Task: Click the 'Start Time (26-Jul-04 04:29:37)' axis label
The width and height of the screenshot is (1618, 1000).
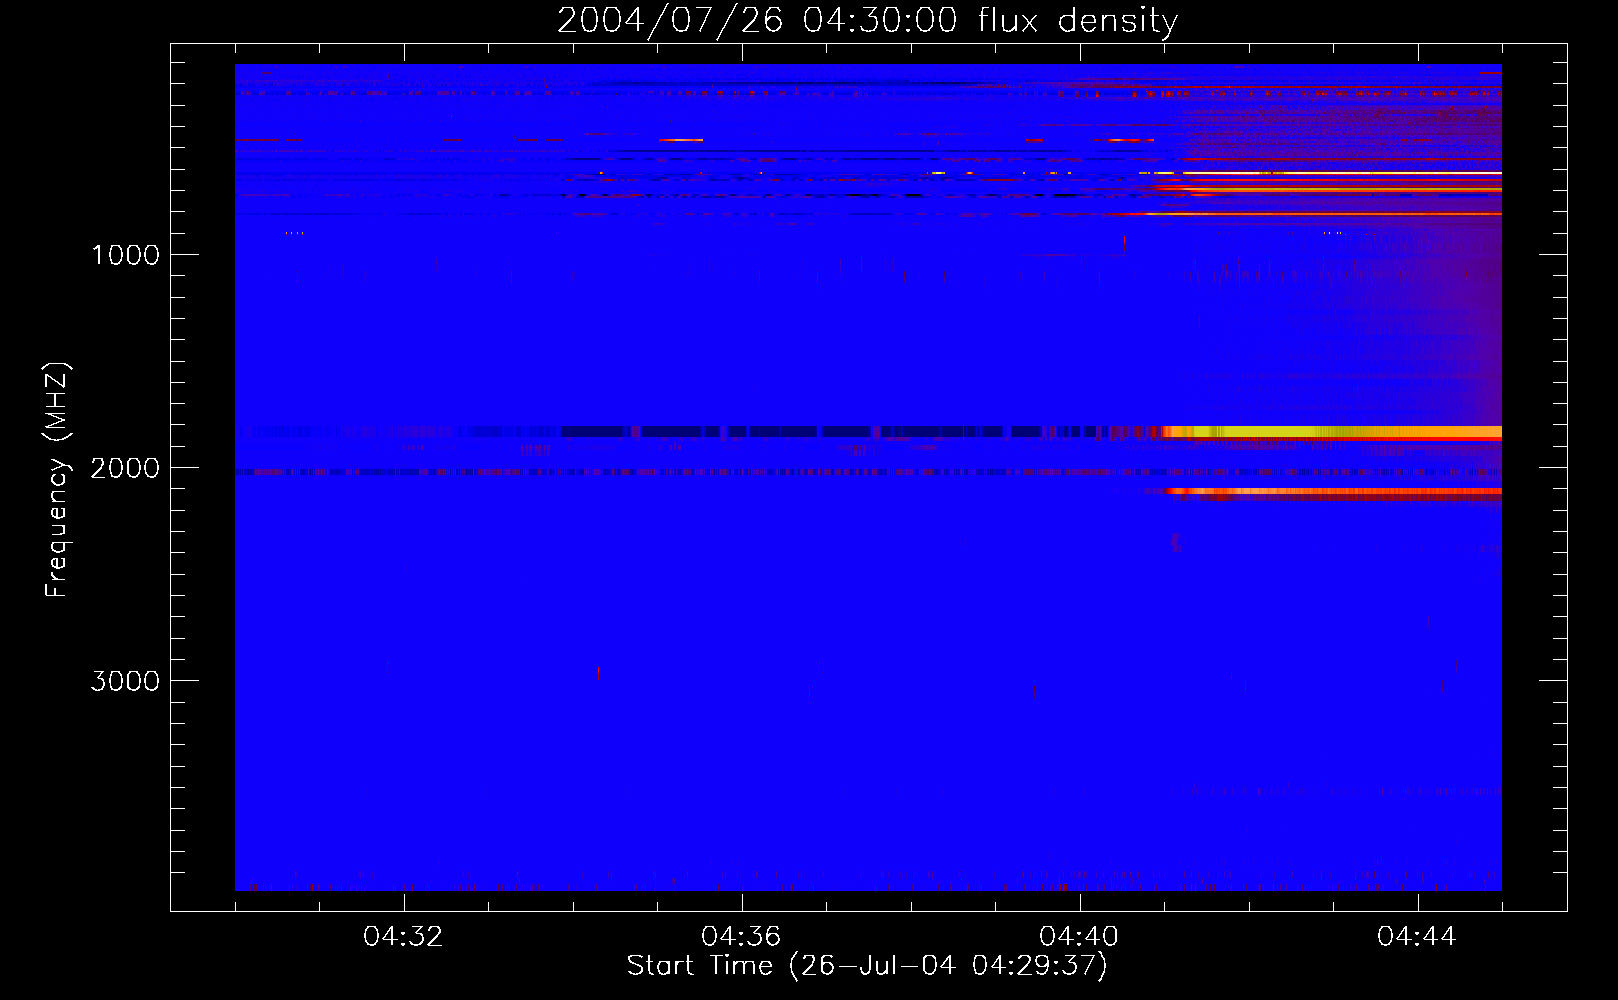Action: tap(867, 966)
